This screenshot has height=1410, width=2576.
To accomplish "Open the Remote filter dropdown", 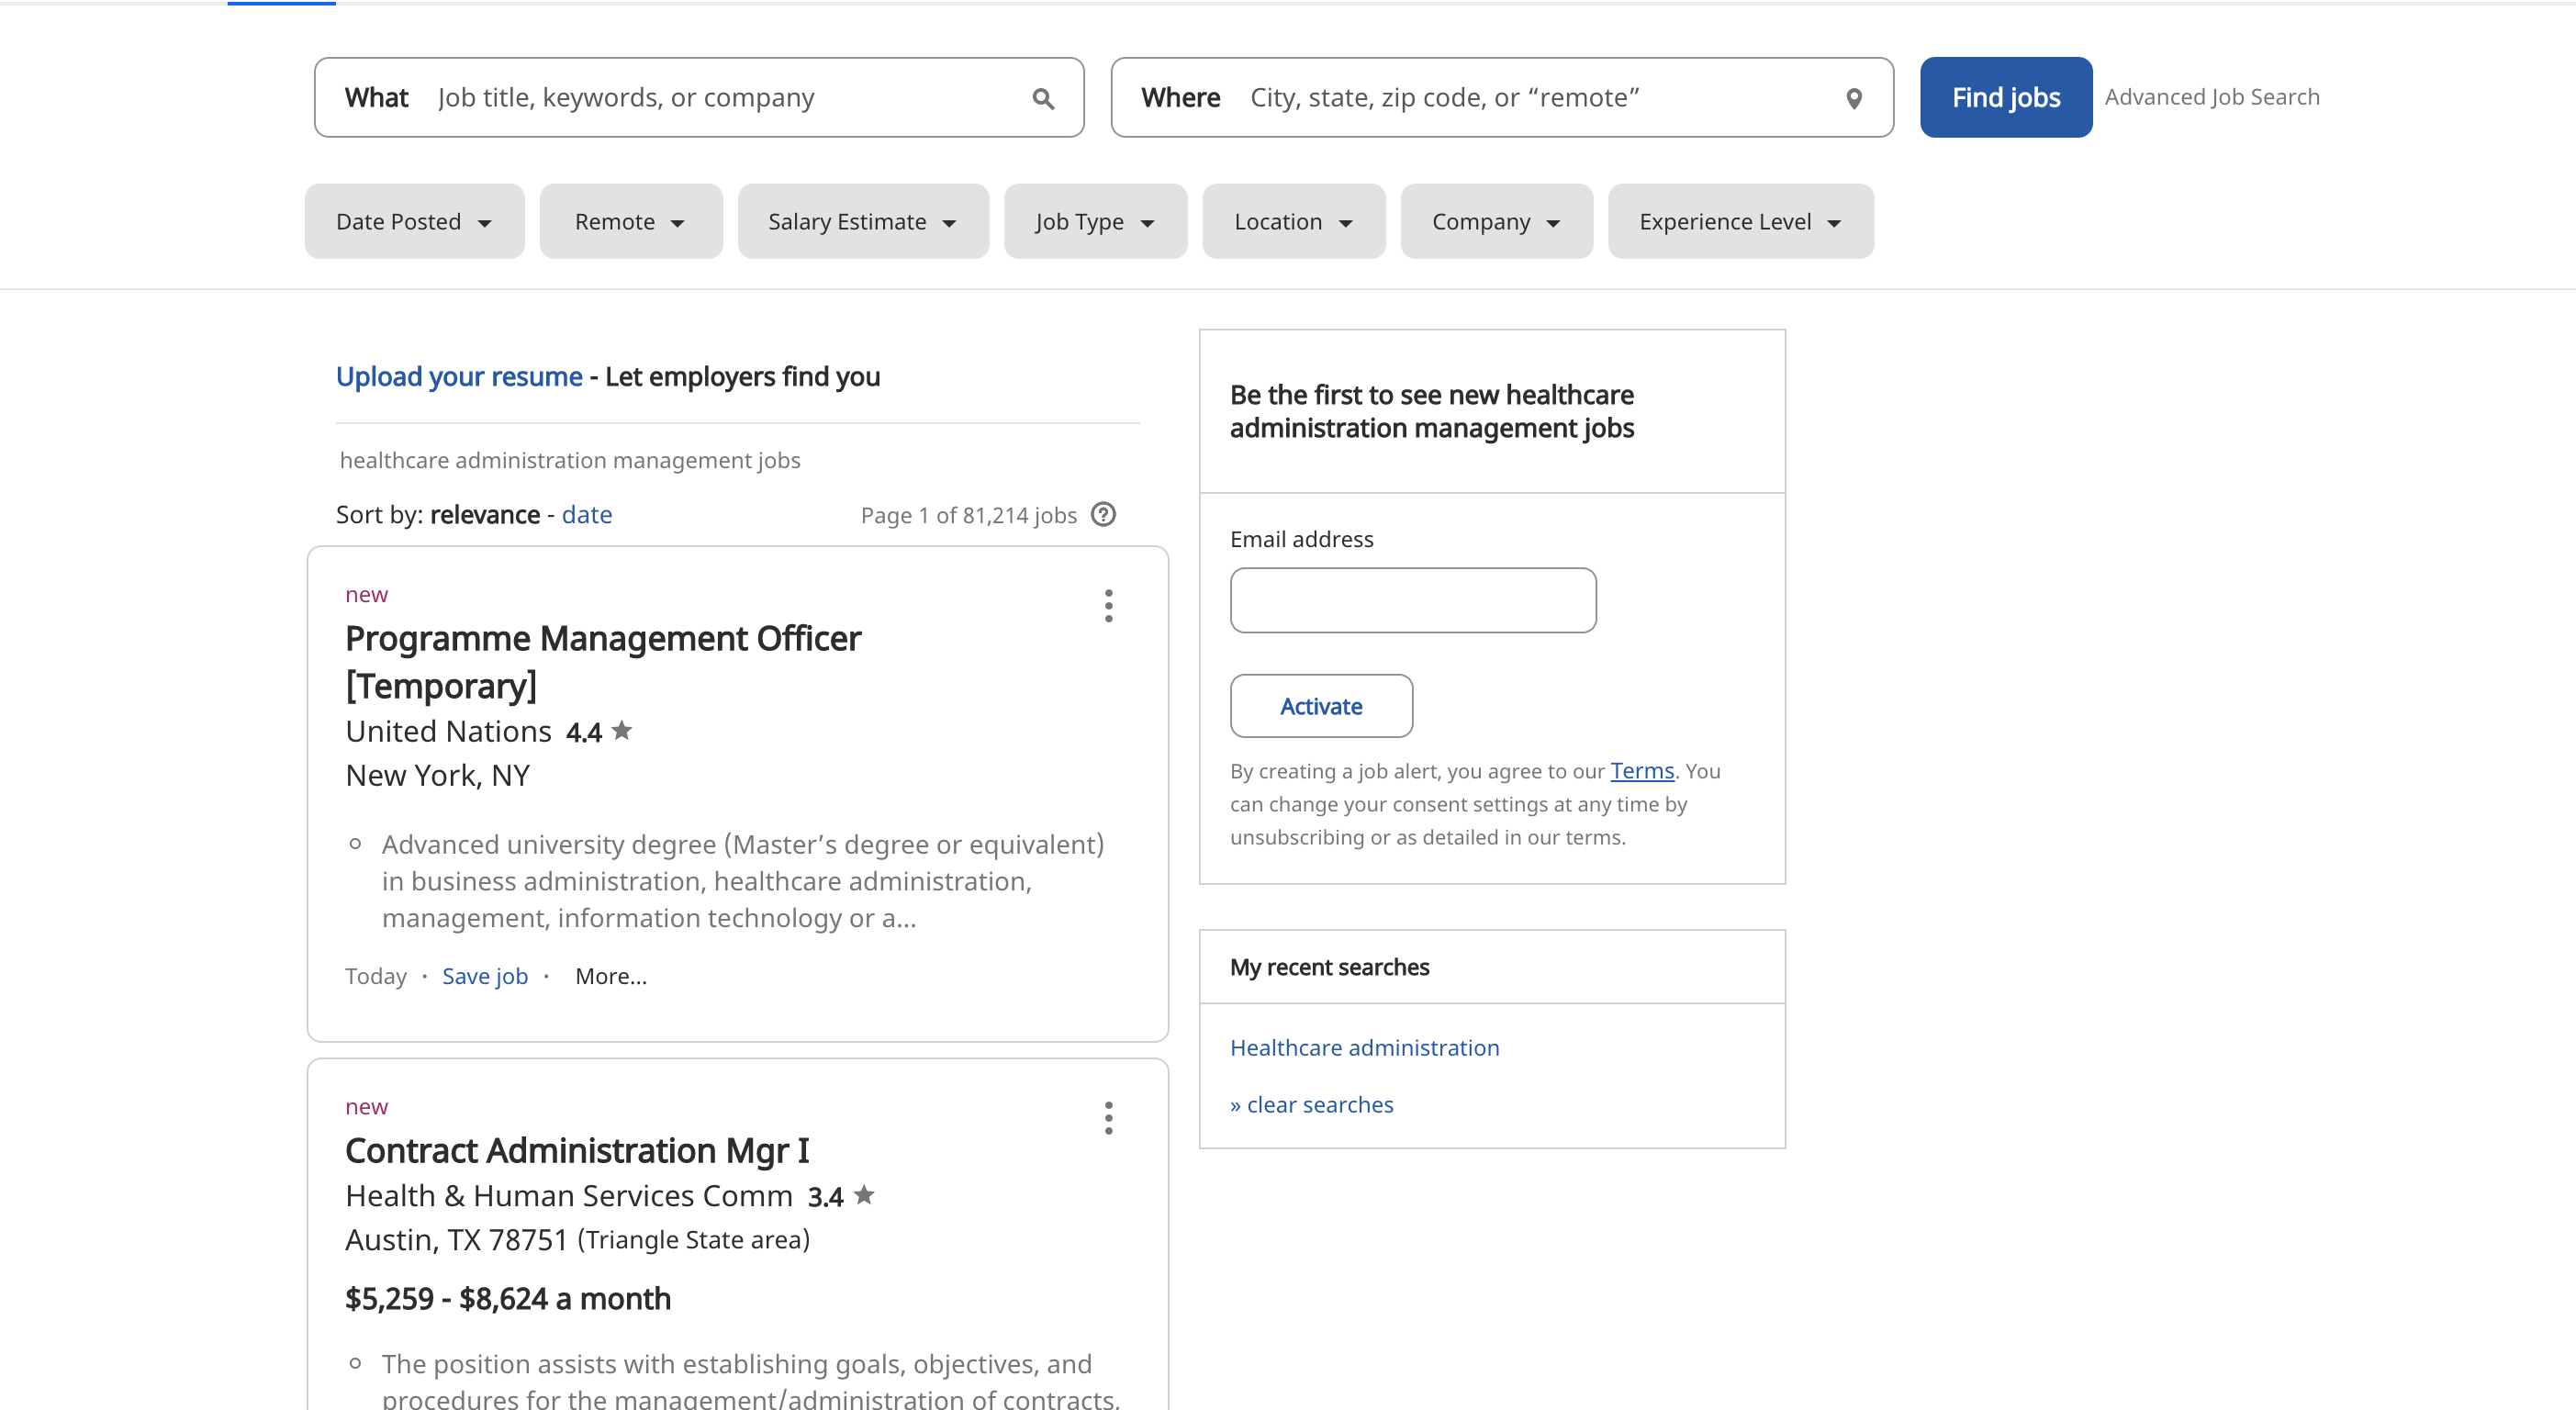I will point(630,221).
